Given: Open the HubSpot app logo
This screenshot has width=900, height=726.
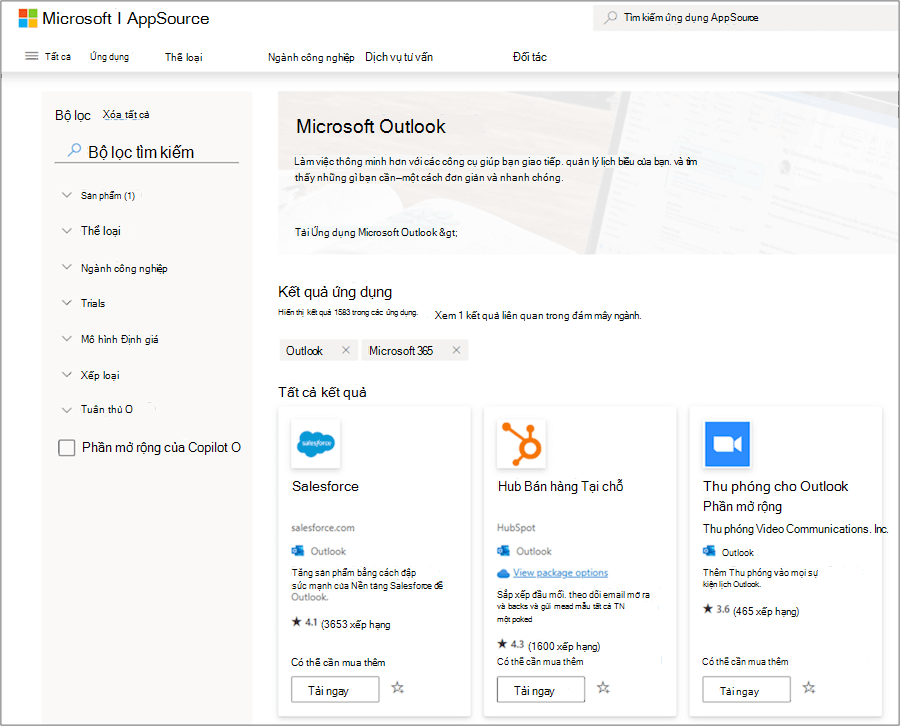Looking at the screenshot, I should [521, 444].
